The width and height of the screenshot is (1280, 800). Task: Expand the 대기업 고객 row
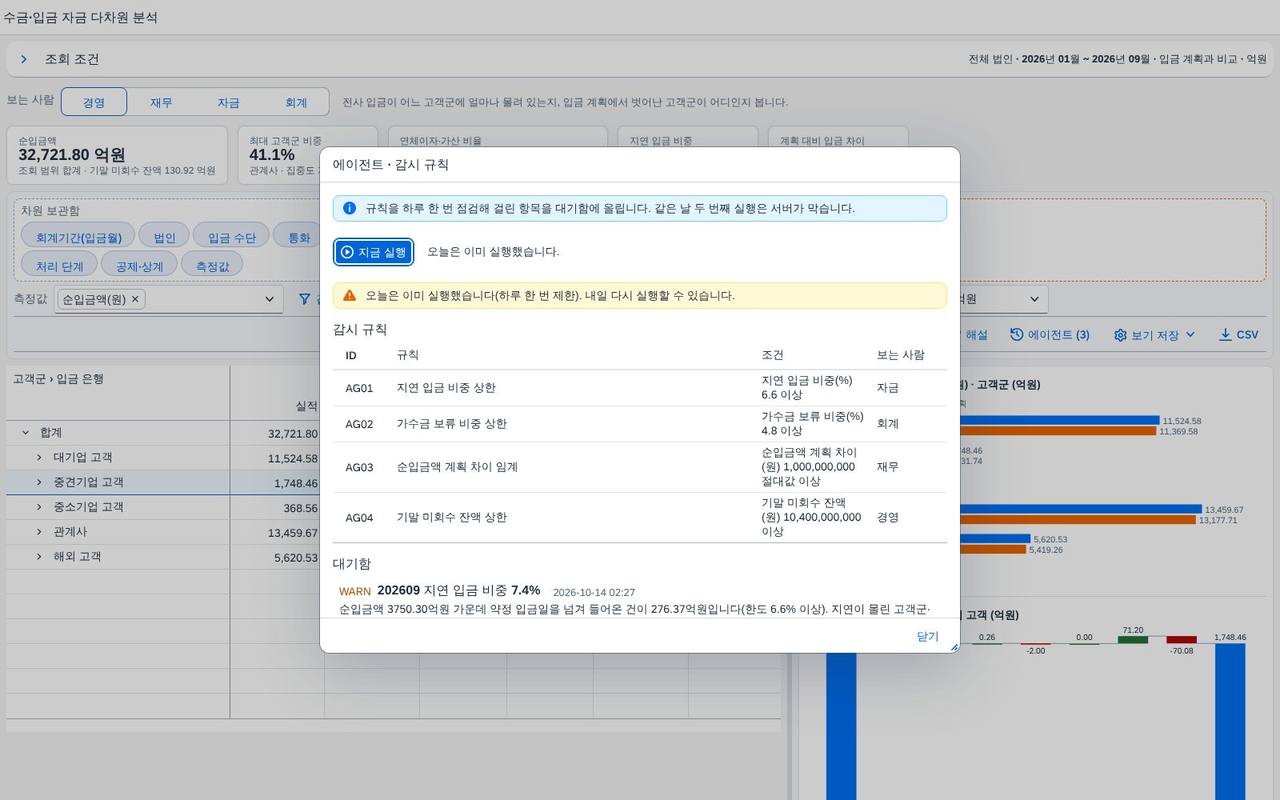coord(39,458)
